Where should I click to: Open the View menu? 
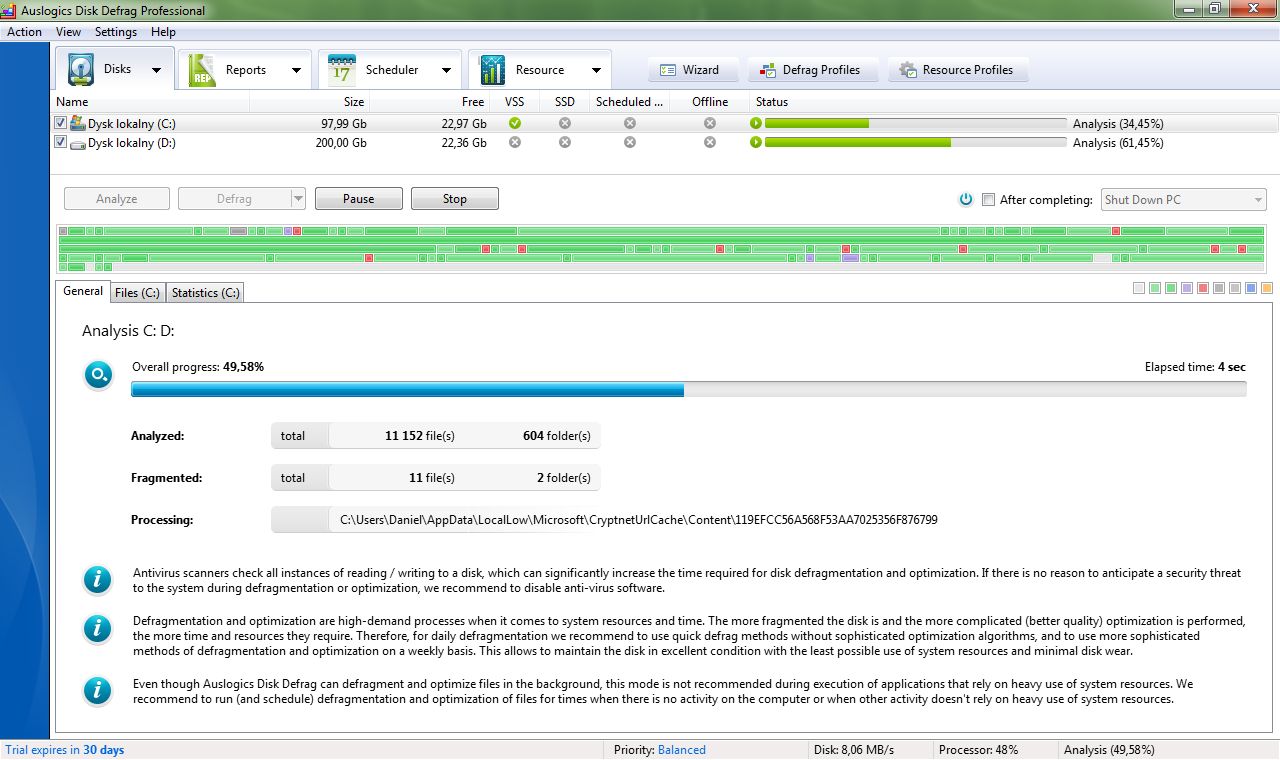point(68,32)
